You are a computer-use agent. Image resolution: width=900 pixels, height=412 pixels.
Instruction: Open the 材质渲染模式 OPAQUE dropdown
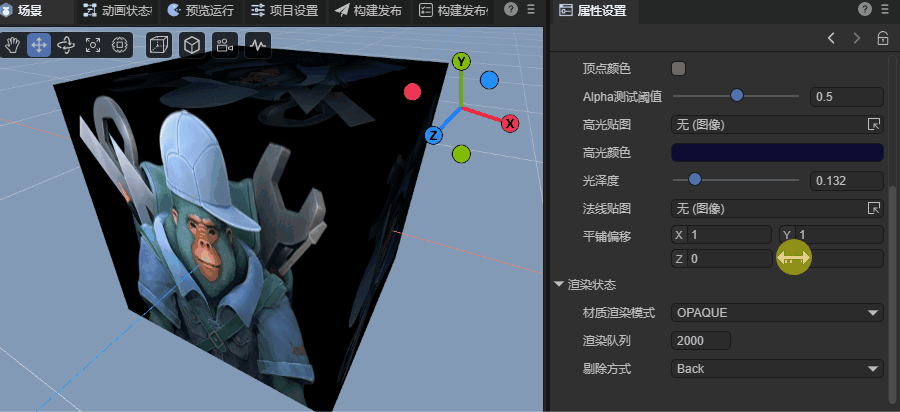[777, 313]
